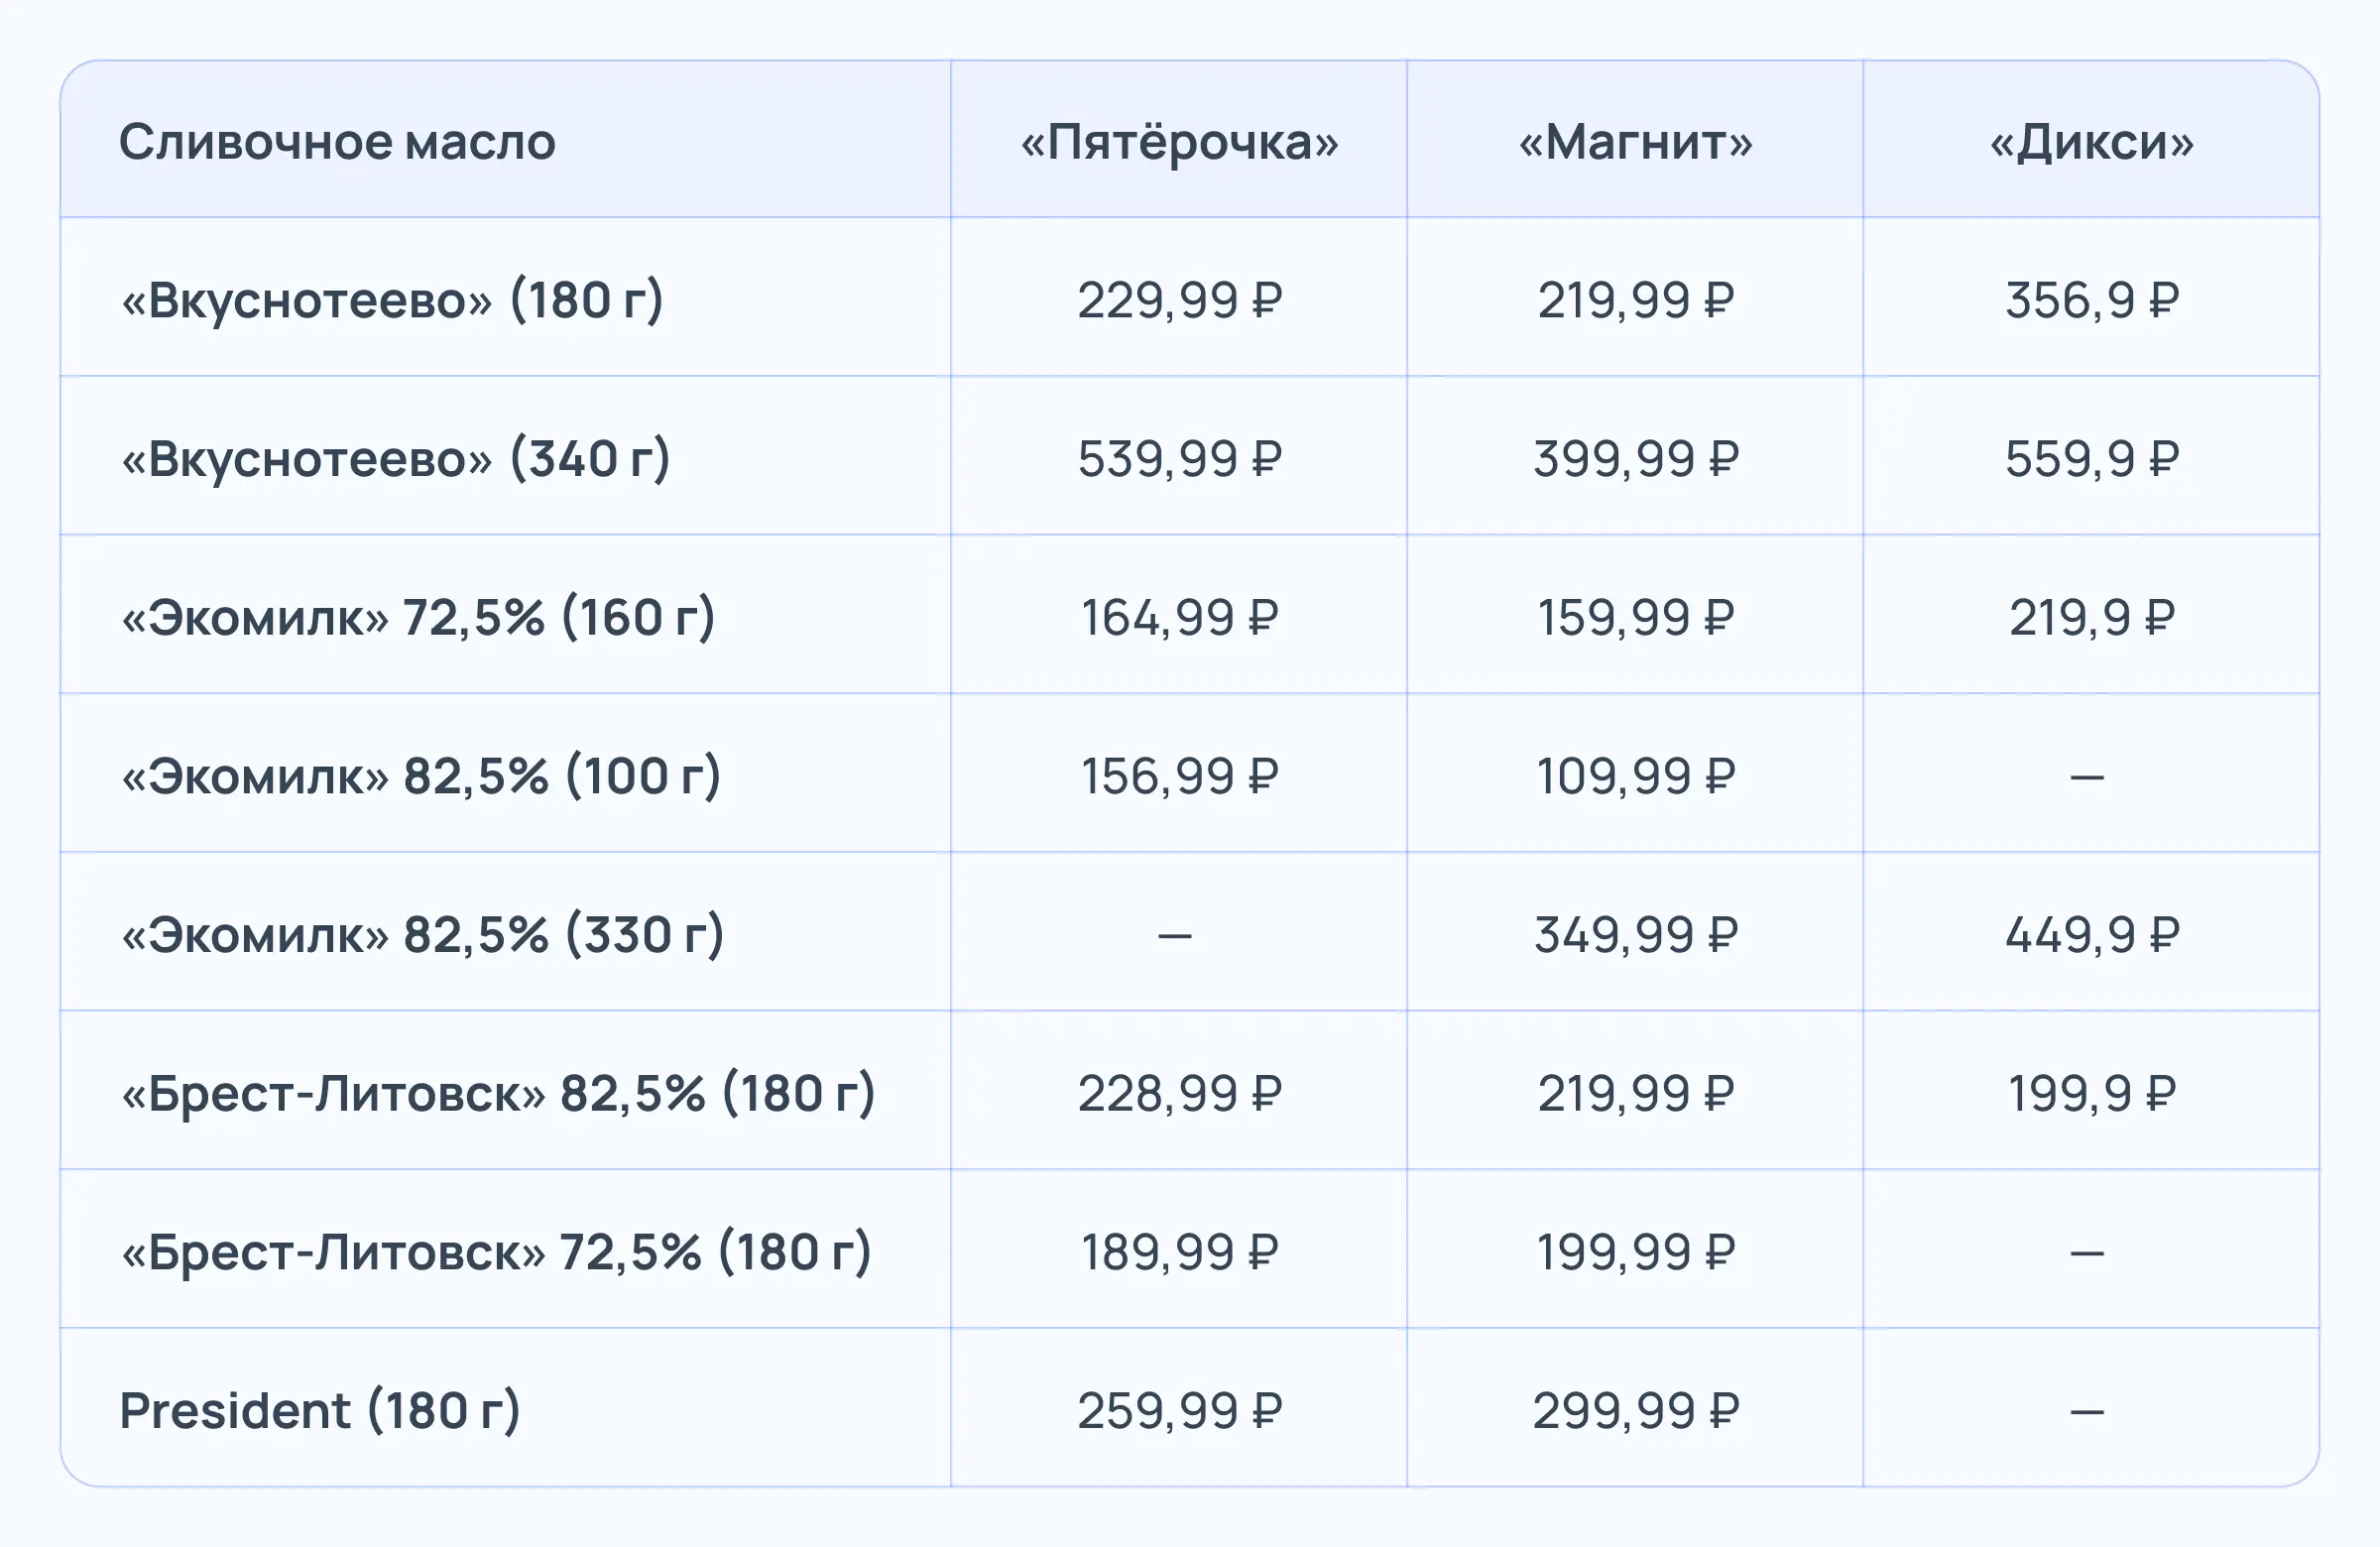2380x1547 pixels.
Task: Click the President (180 г) row label
Action: point(320,1411)
